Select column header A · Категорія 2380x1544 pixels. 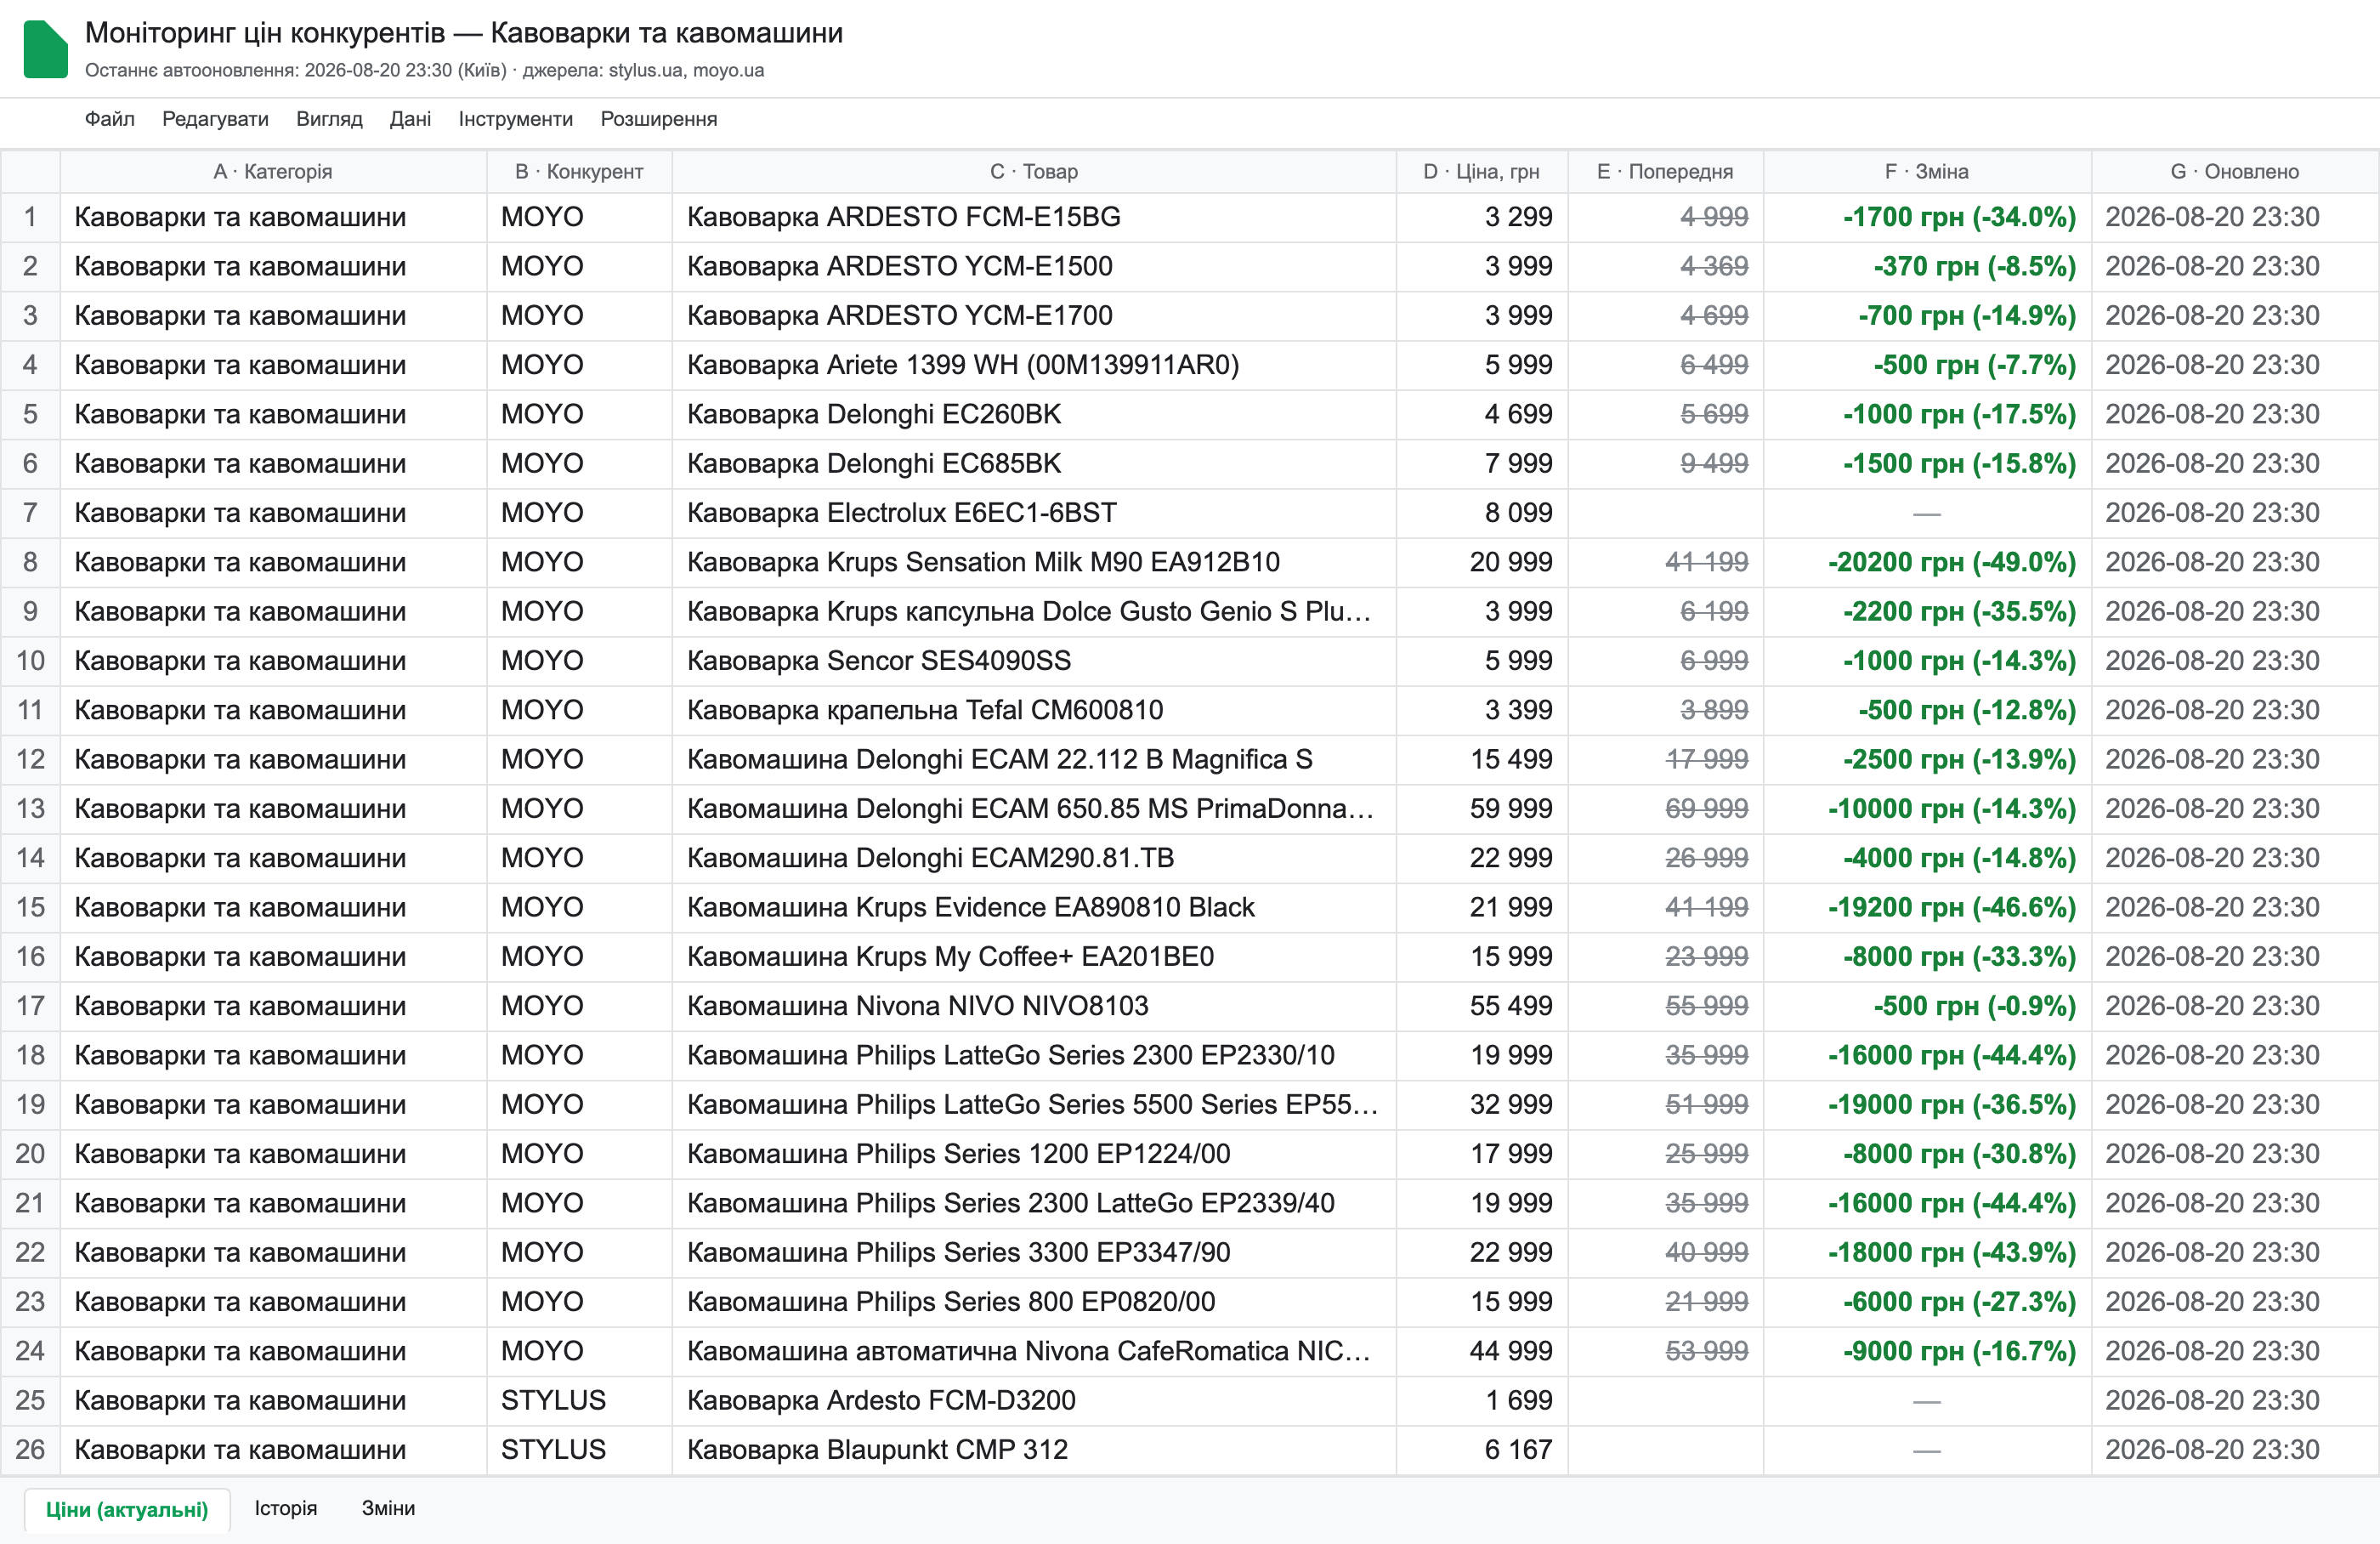point(273,171)
